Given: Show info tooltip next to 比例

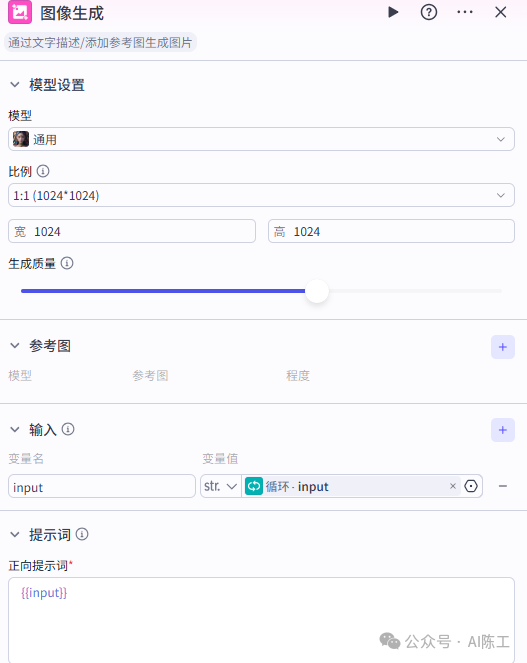Looking at the screenshot, I should click(x=43, y=171).
